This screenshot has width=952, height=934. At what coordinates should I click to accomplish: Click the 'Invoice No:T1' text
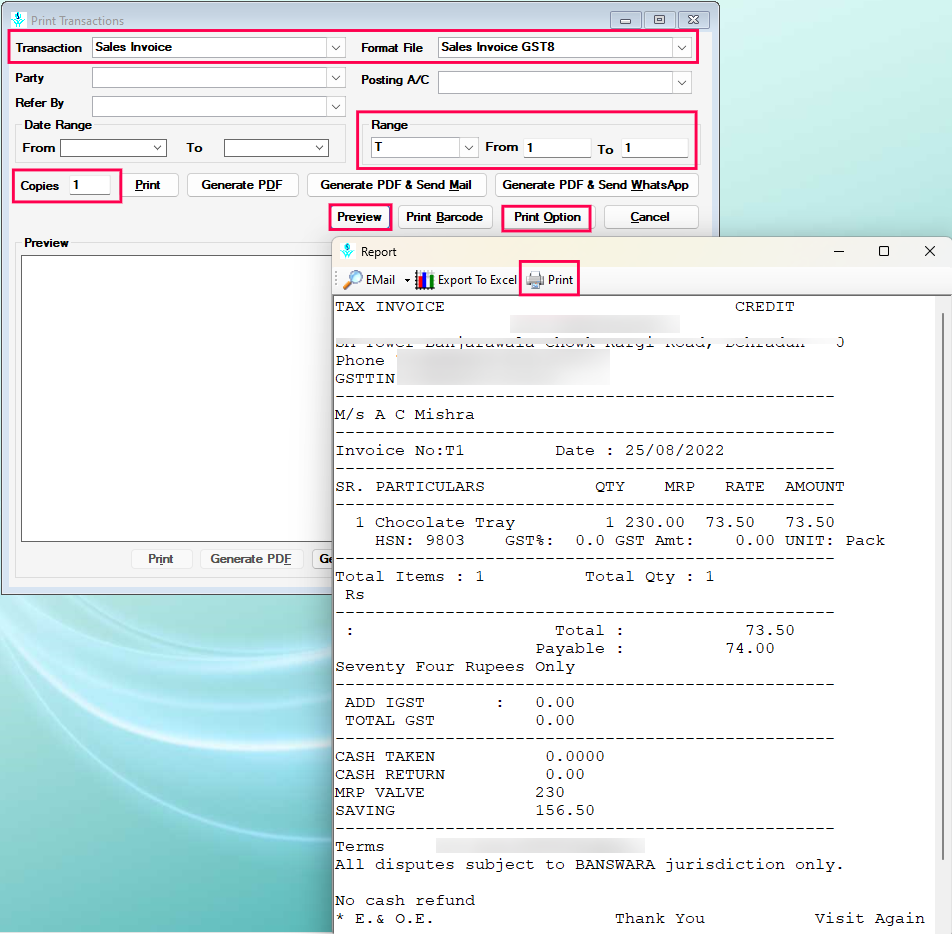(x=400, y=451)
